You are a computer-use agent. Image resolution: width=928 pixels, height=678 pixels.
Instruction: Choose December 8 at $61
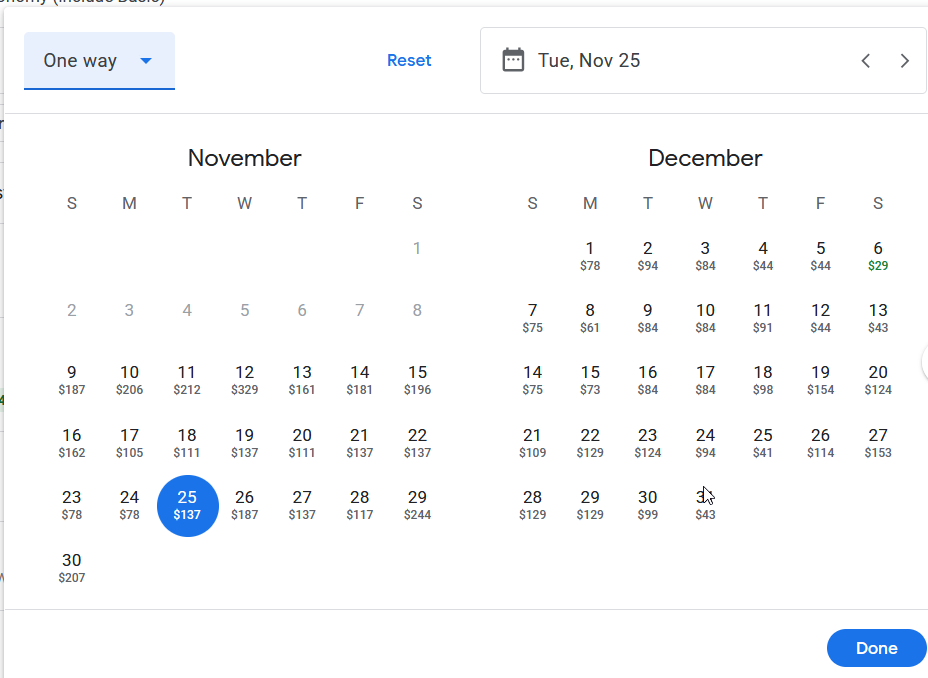(x=590, y=318)
